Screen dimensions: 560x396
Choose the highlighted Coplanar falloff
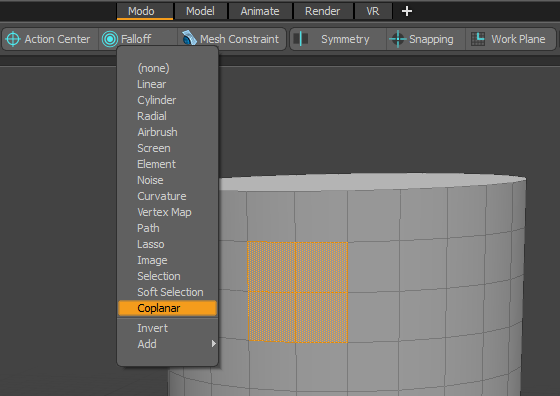pos(168,308)
